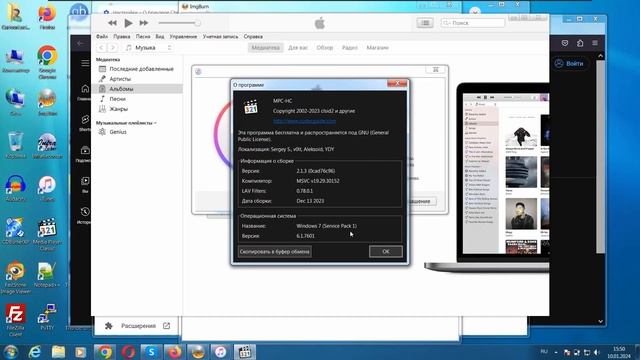Open the Правка menu in iTunes

click(122, 36)
